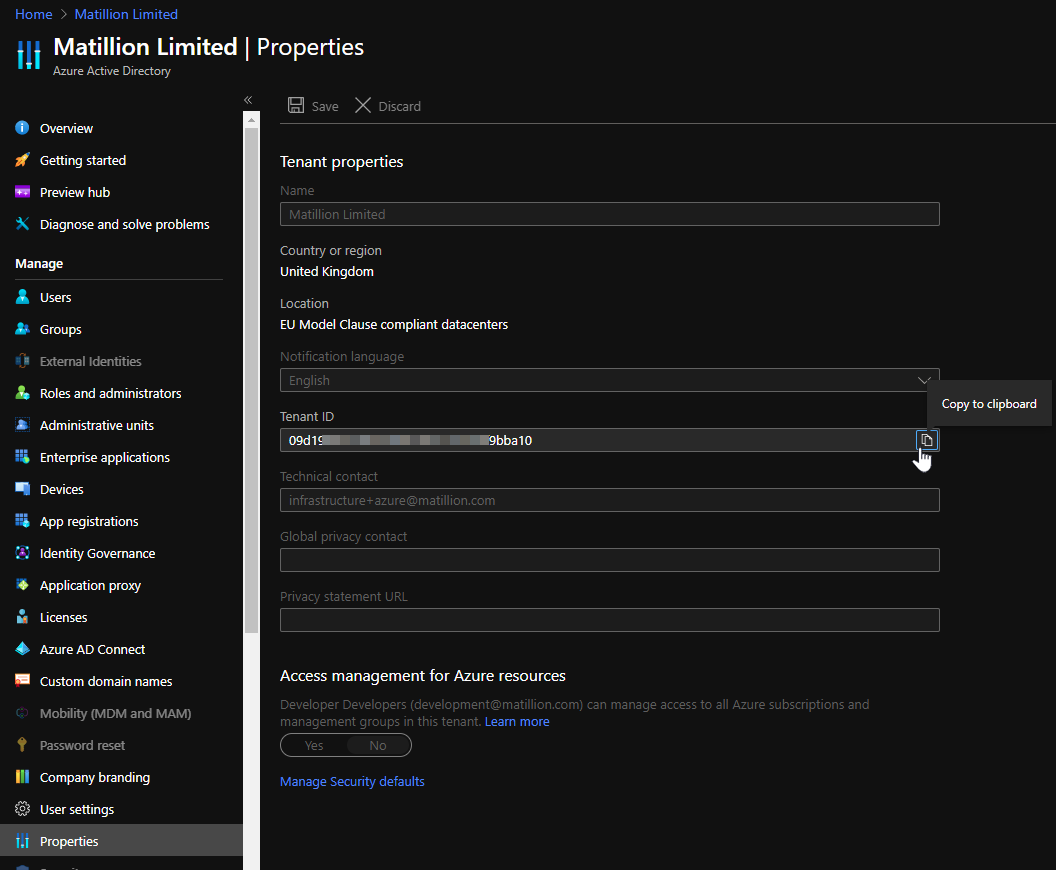Click the Company branding icon

tap(22, 777)
